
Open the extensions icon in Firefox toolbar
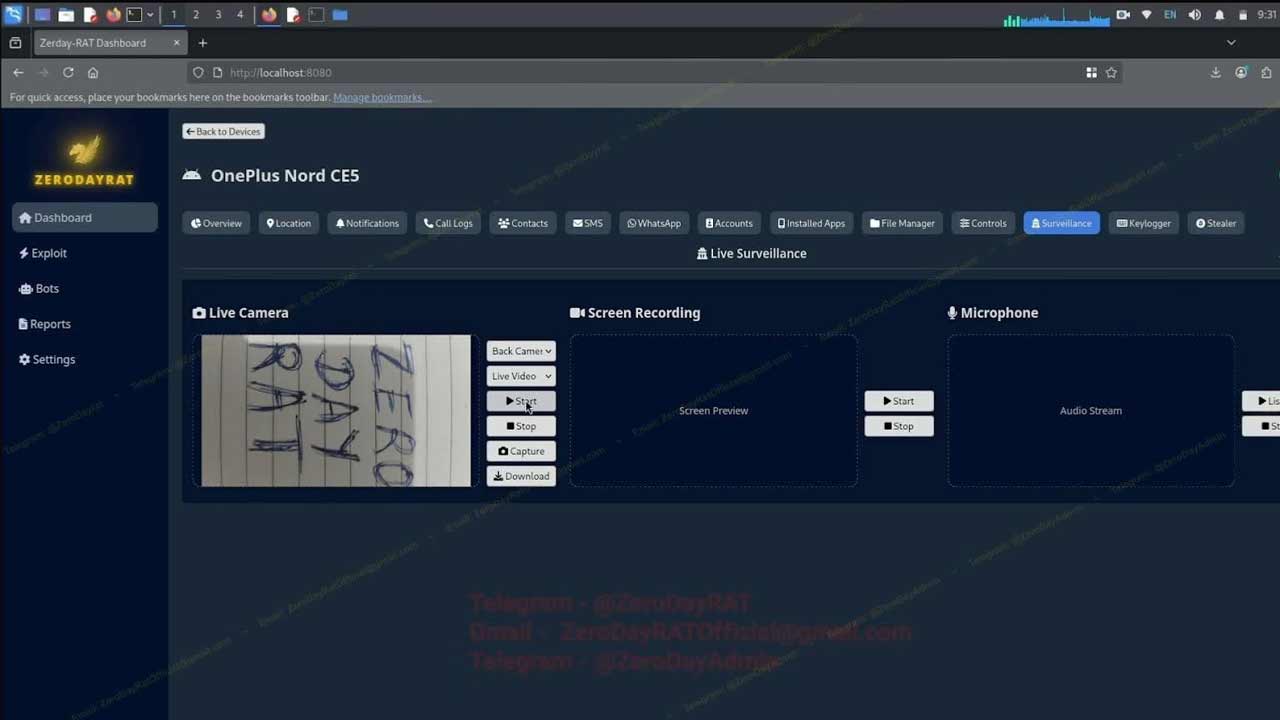[1267, 73]
